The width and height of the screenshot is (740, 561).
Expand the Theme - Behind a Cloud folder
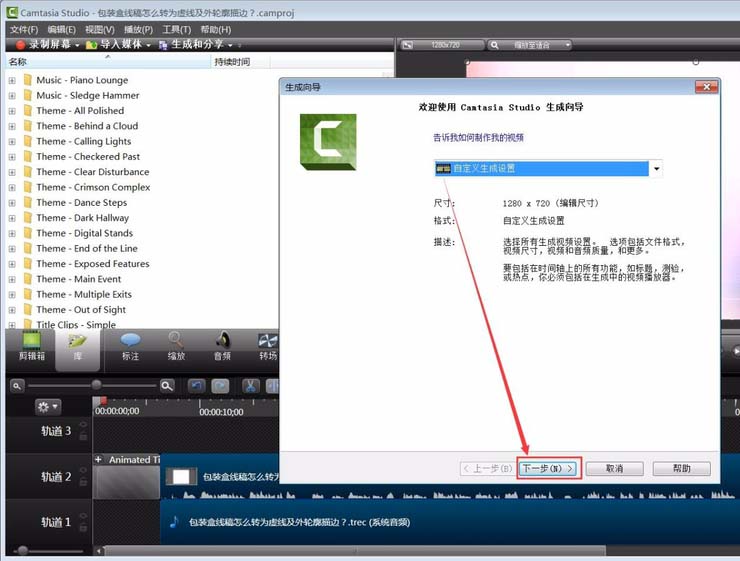pyautogui.click(x=12, y=126)
